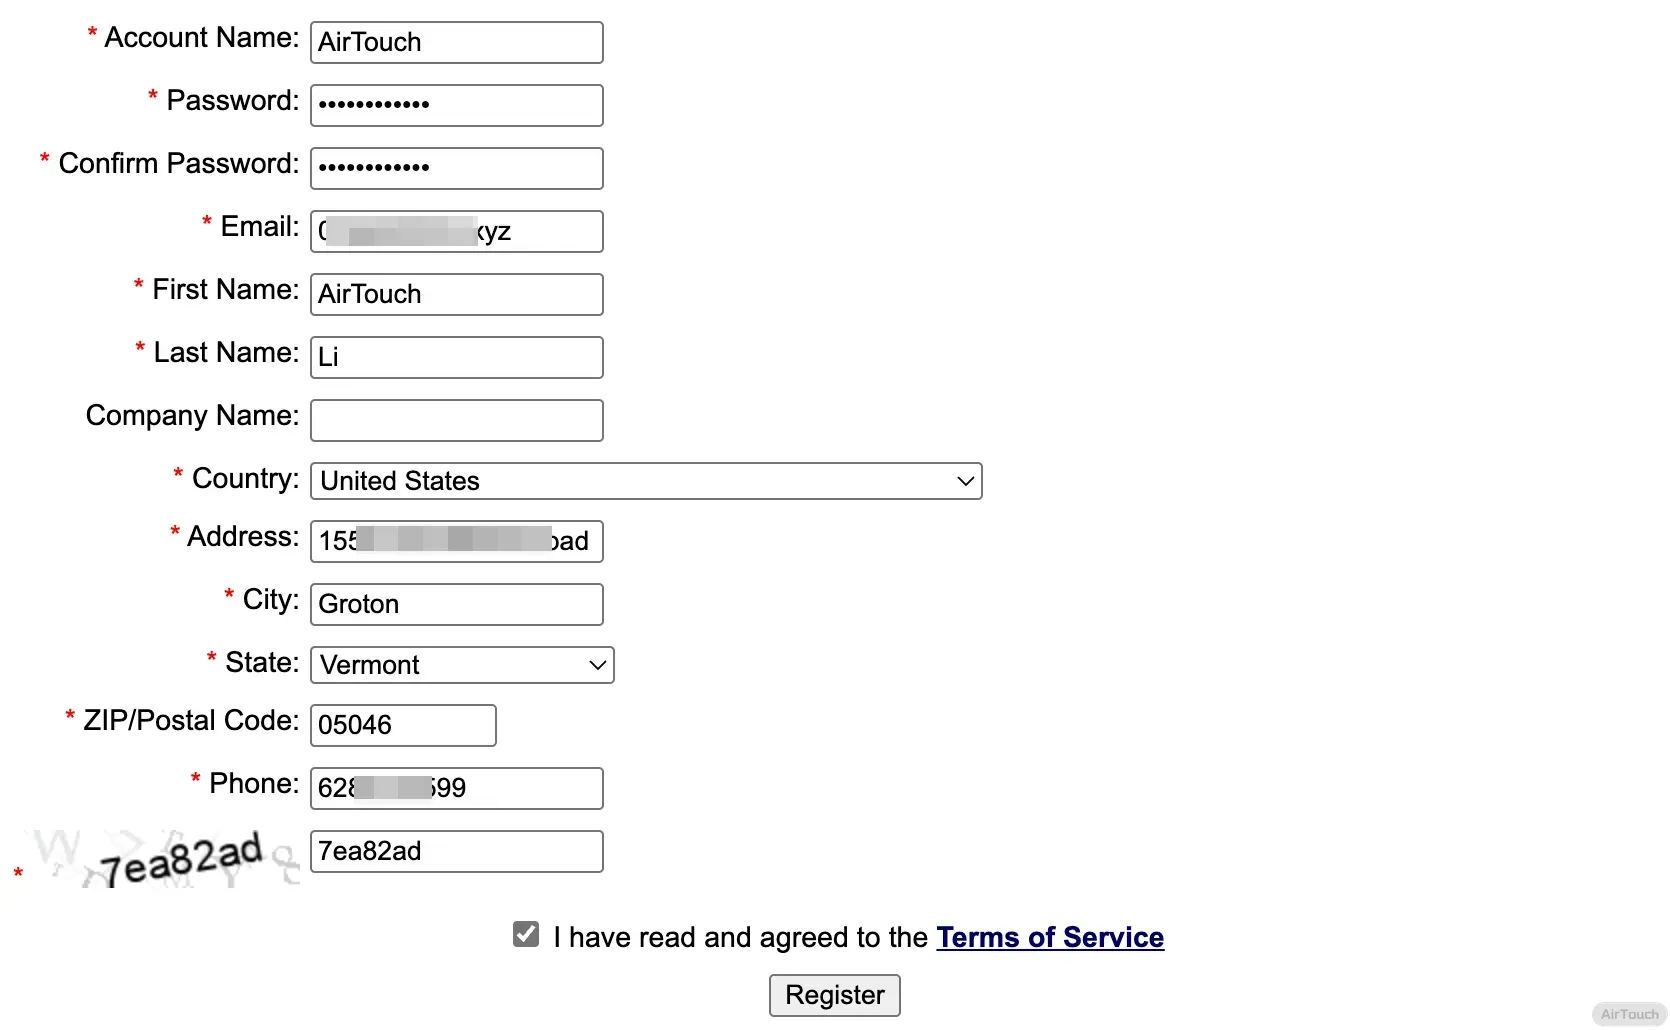The width and height of the screenshot is (1670, 1030).
Task: Select the City field containing Groton
Action: point(456,604)
